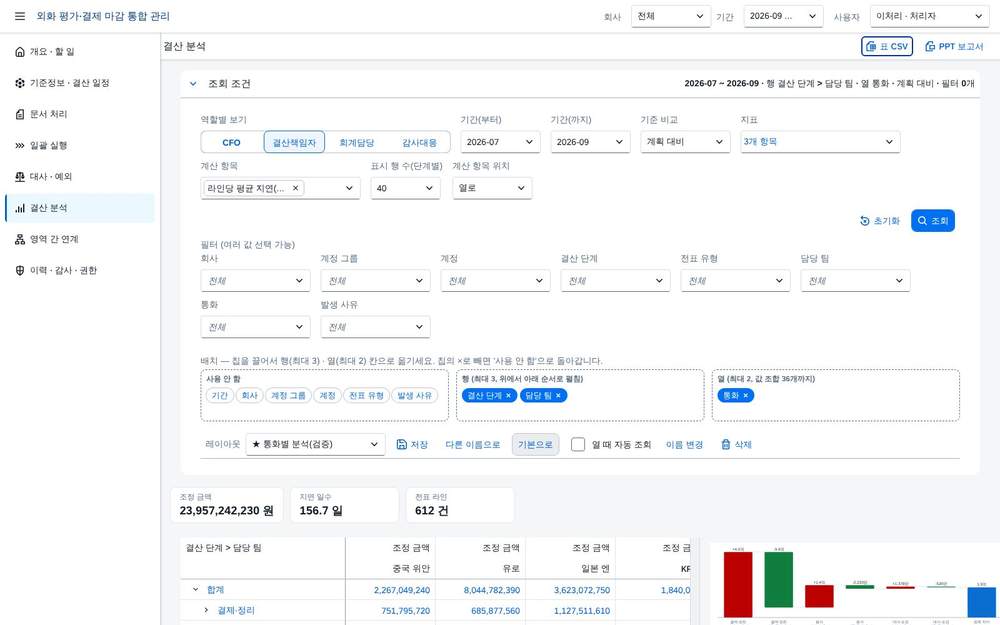Click the 이름 변경 link
The image size is (1000, 625).
(684, 445)
